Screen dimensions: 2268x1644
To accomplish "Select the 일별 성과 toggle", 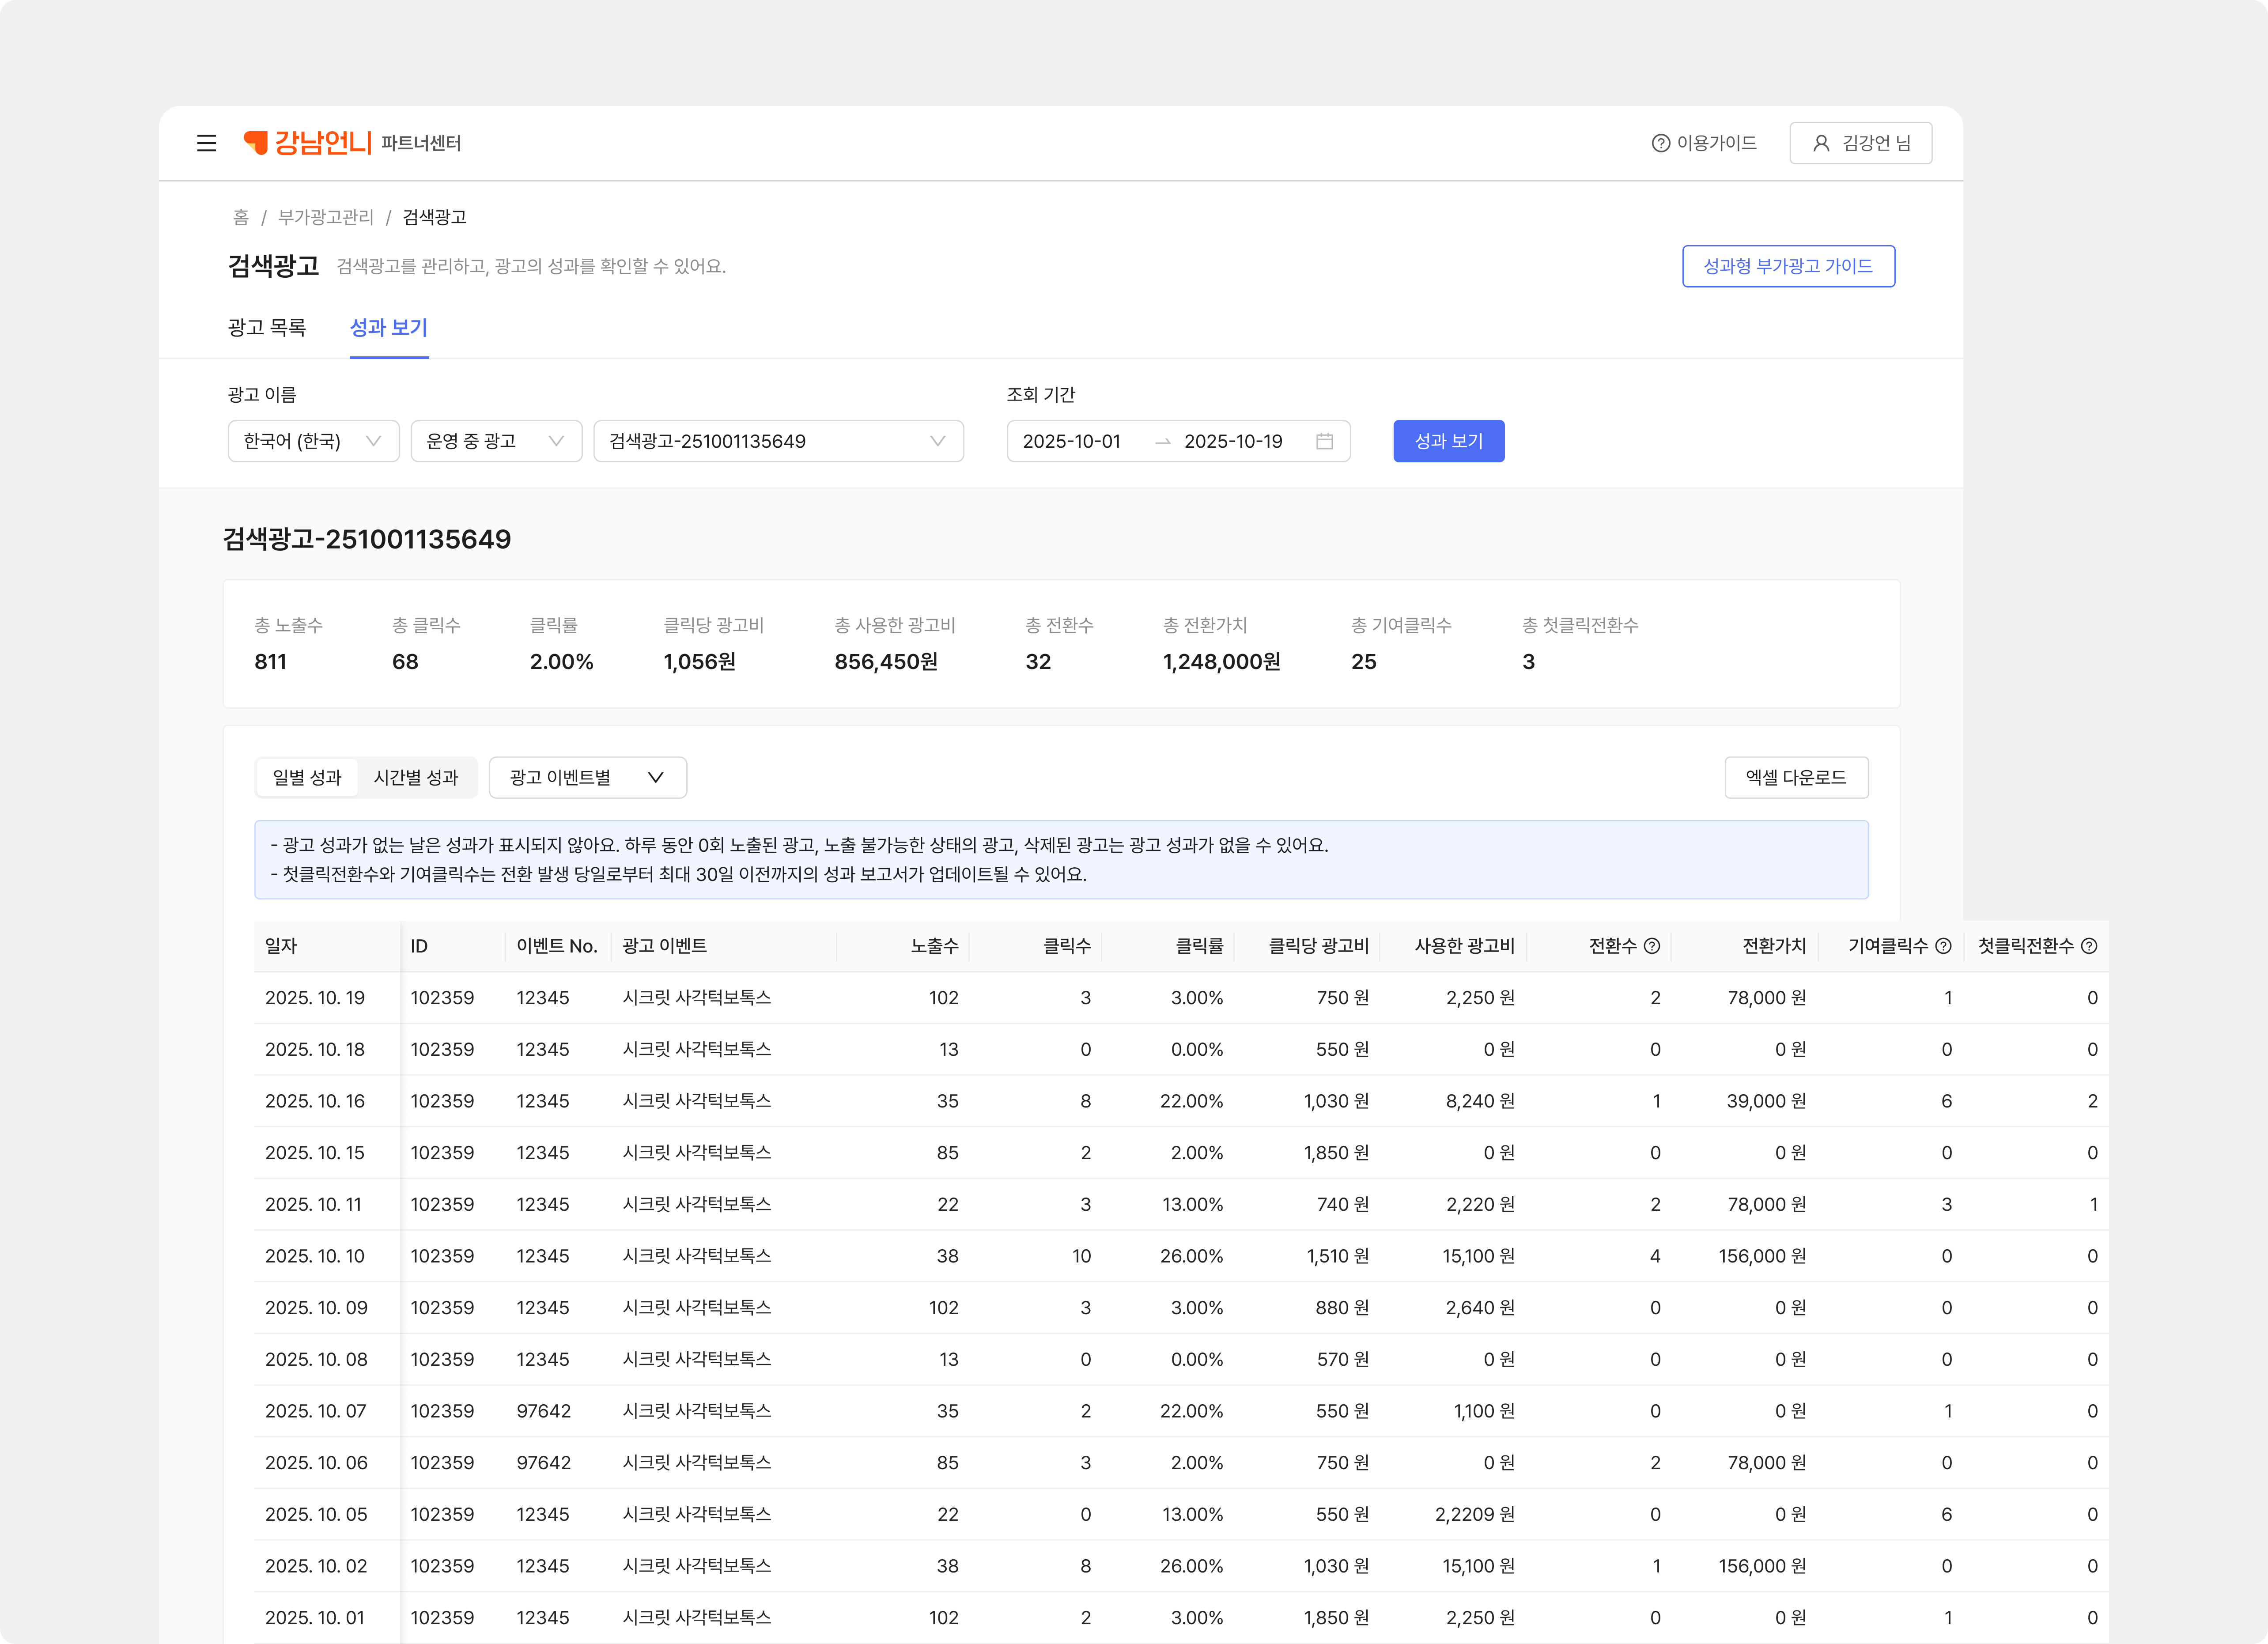I will click(x=307, y=777).
